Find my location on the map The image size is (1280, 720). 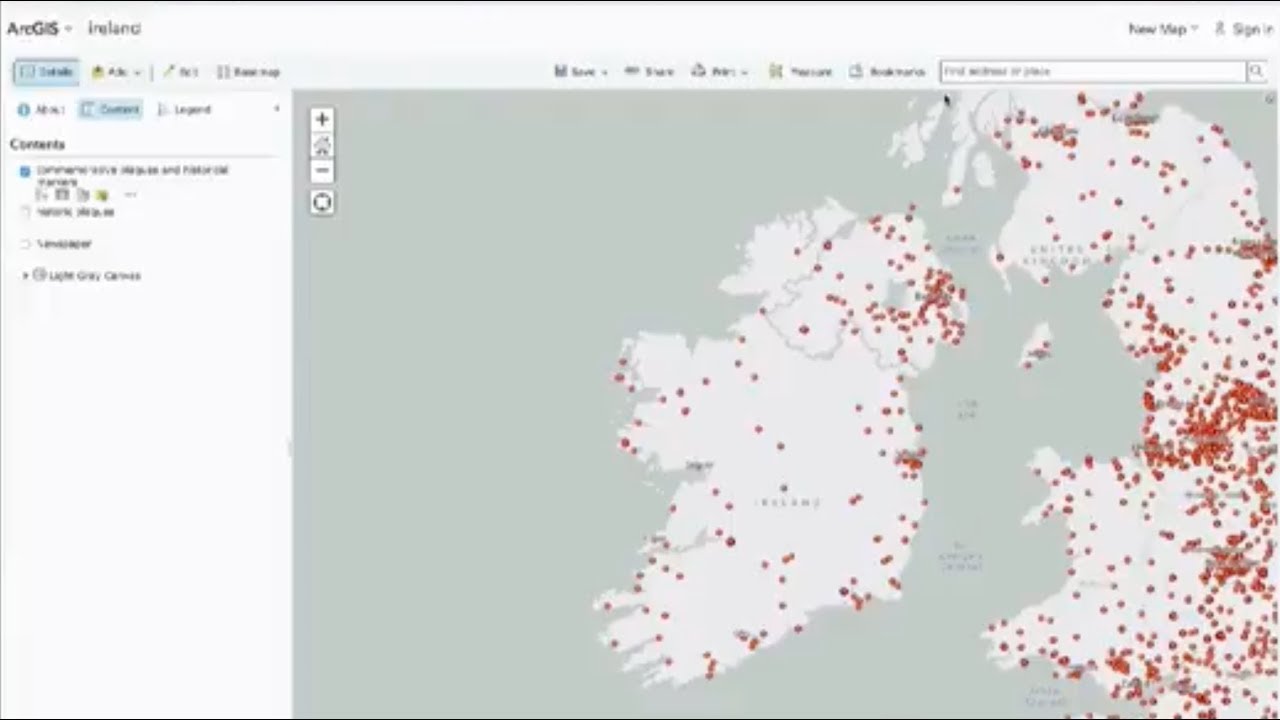point(322,203)
